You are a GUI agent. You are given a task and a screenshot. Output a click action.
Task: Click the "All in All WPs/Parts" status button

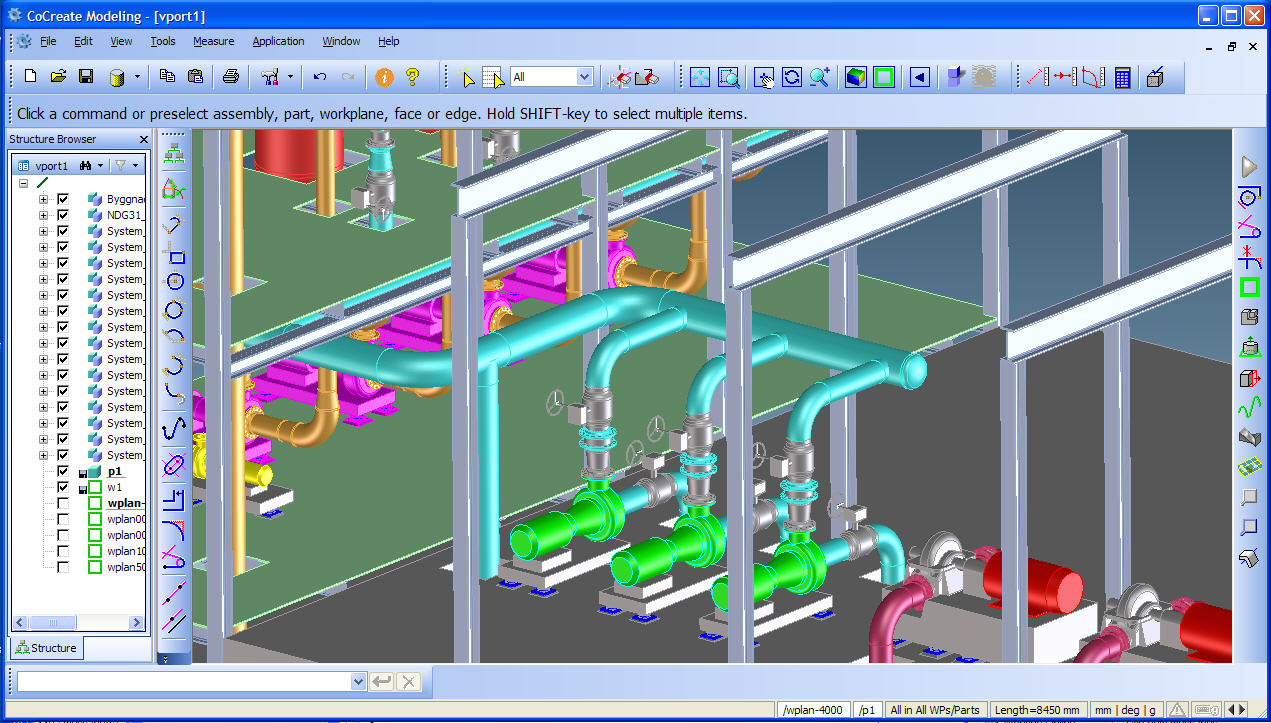coord(936,709)
